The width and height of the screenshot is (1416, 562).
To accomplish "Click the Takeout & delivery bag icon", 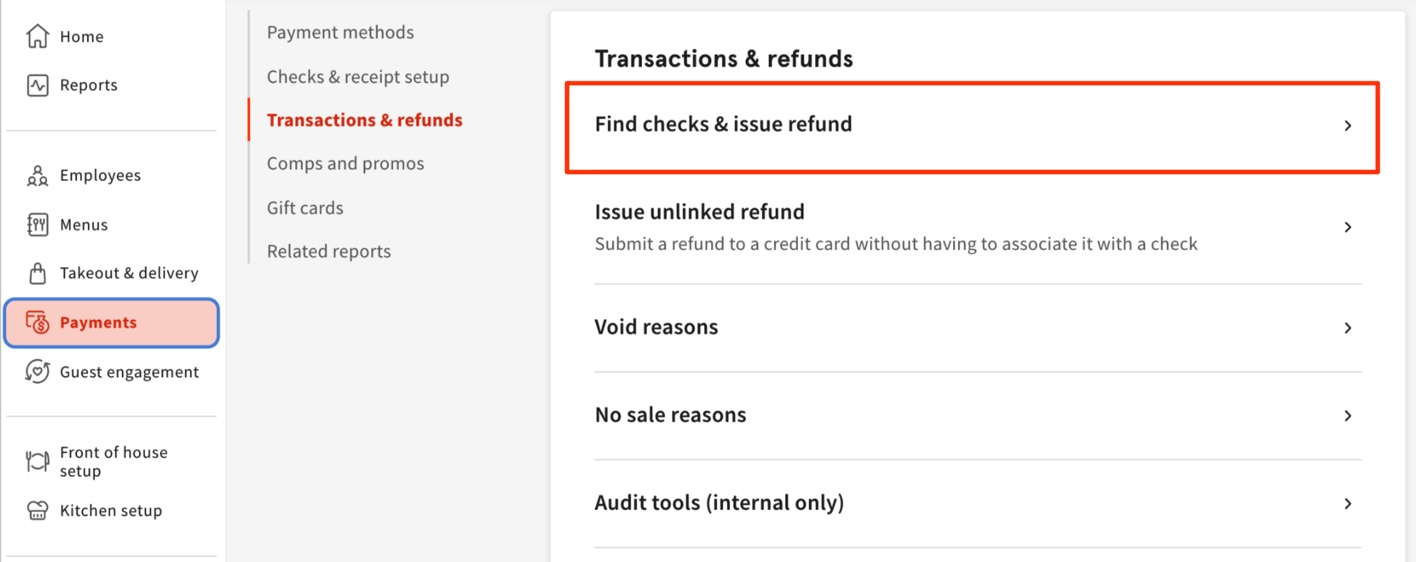I will click(x=37, y=273).
